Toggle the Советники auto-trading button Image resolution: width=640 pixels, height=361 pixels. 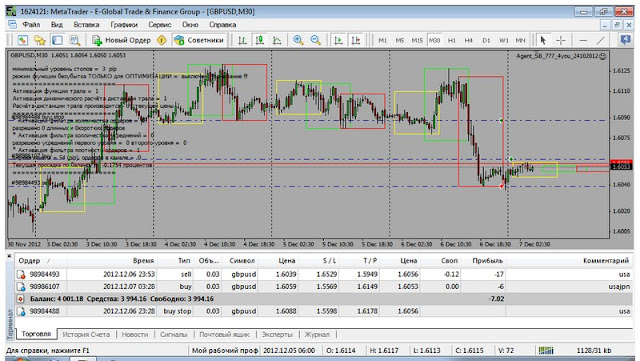point(199,40)
